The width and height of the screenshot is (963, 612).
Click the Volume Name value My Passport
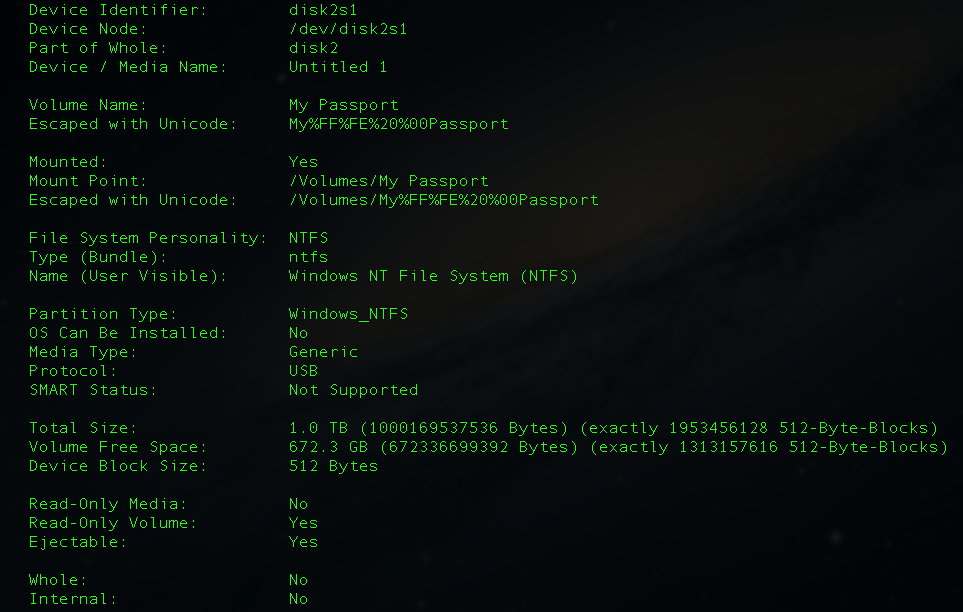pos(343,105)
